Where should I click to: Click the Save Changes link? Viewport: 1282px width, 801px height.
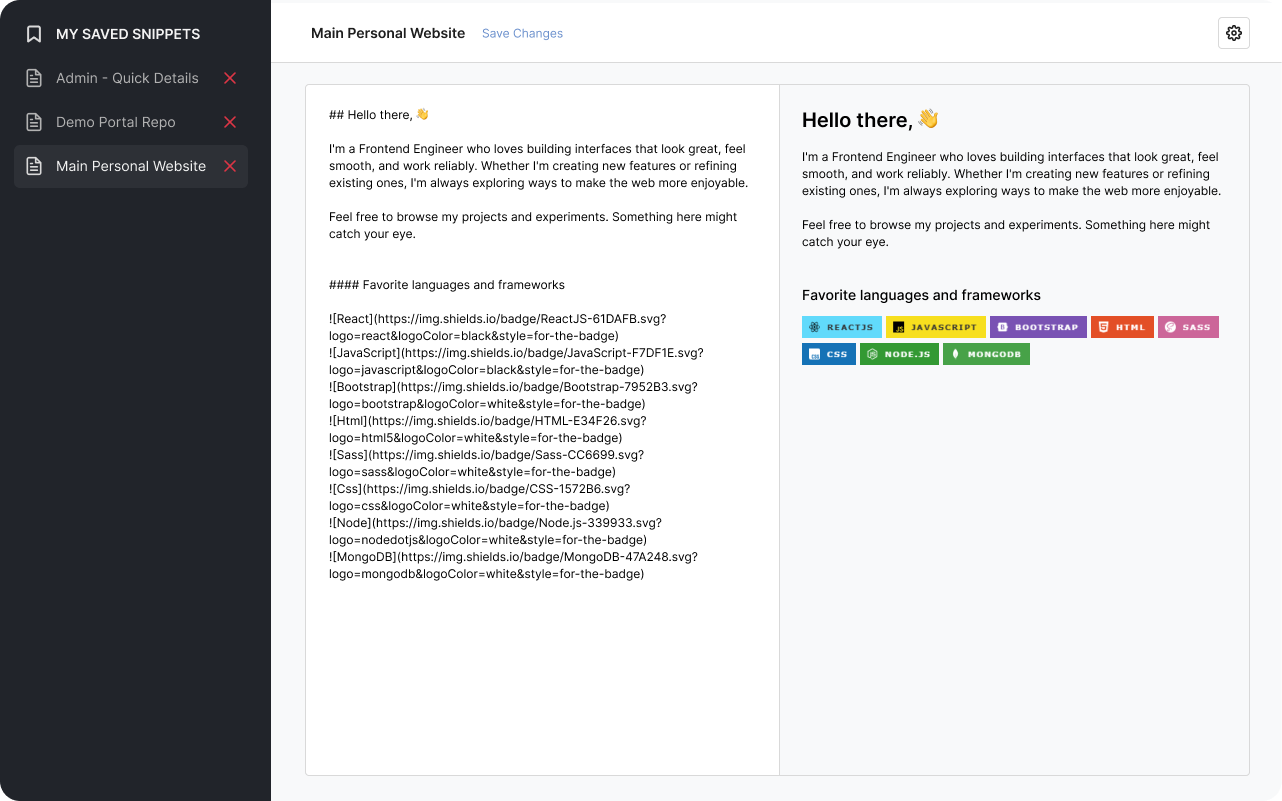522,33
